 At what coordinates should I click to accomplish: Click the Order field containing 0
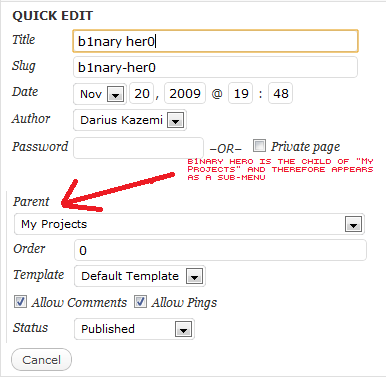tap(220, 250)
